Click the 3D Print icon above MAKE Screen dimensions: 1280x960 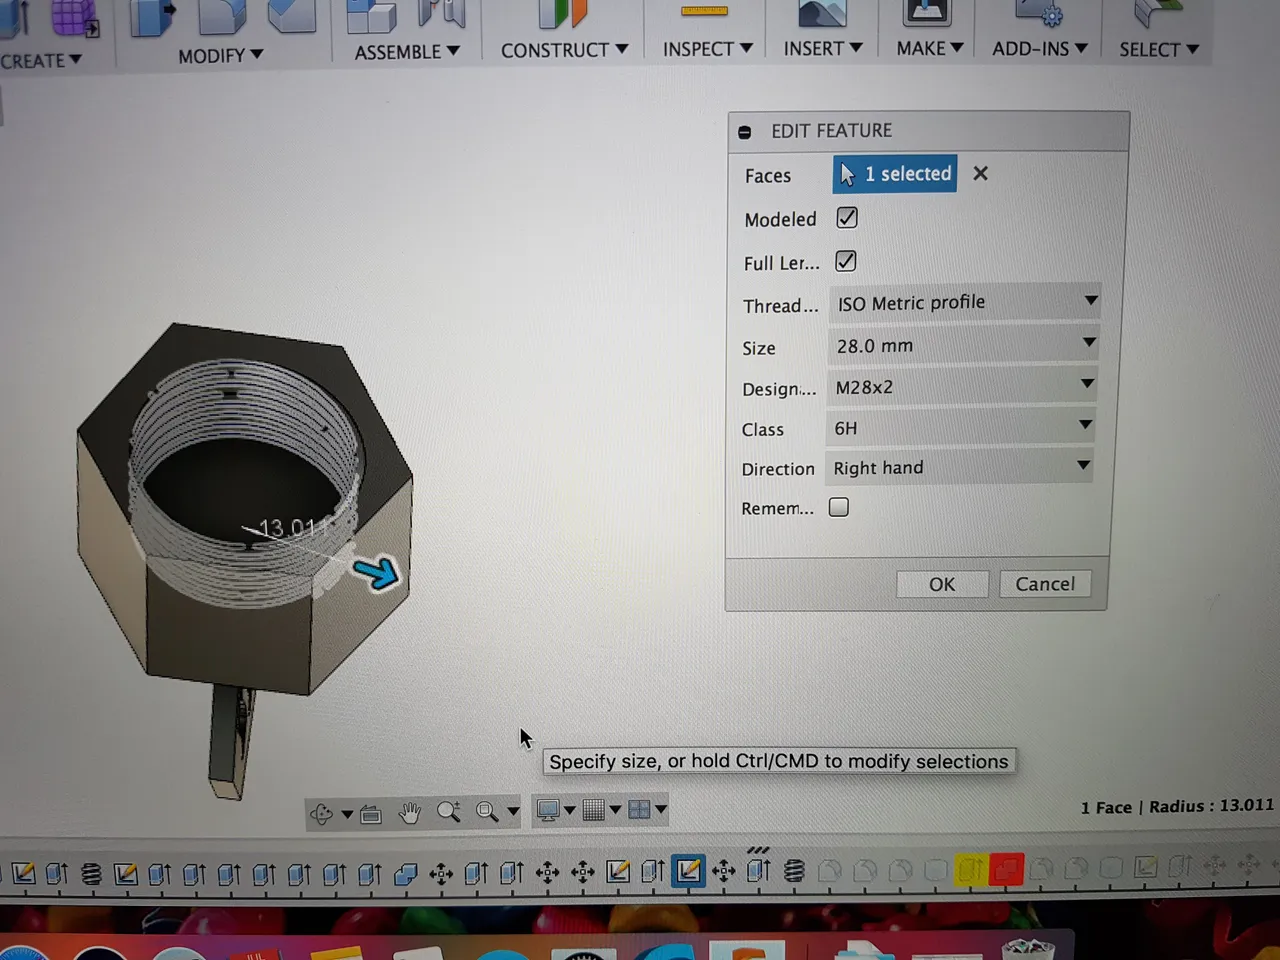(927, 12)
